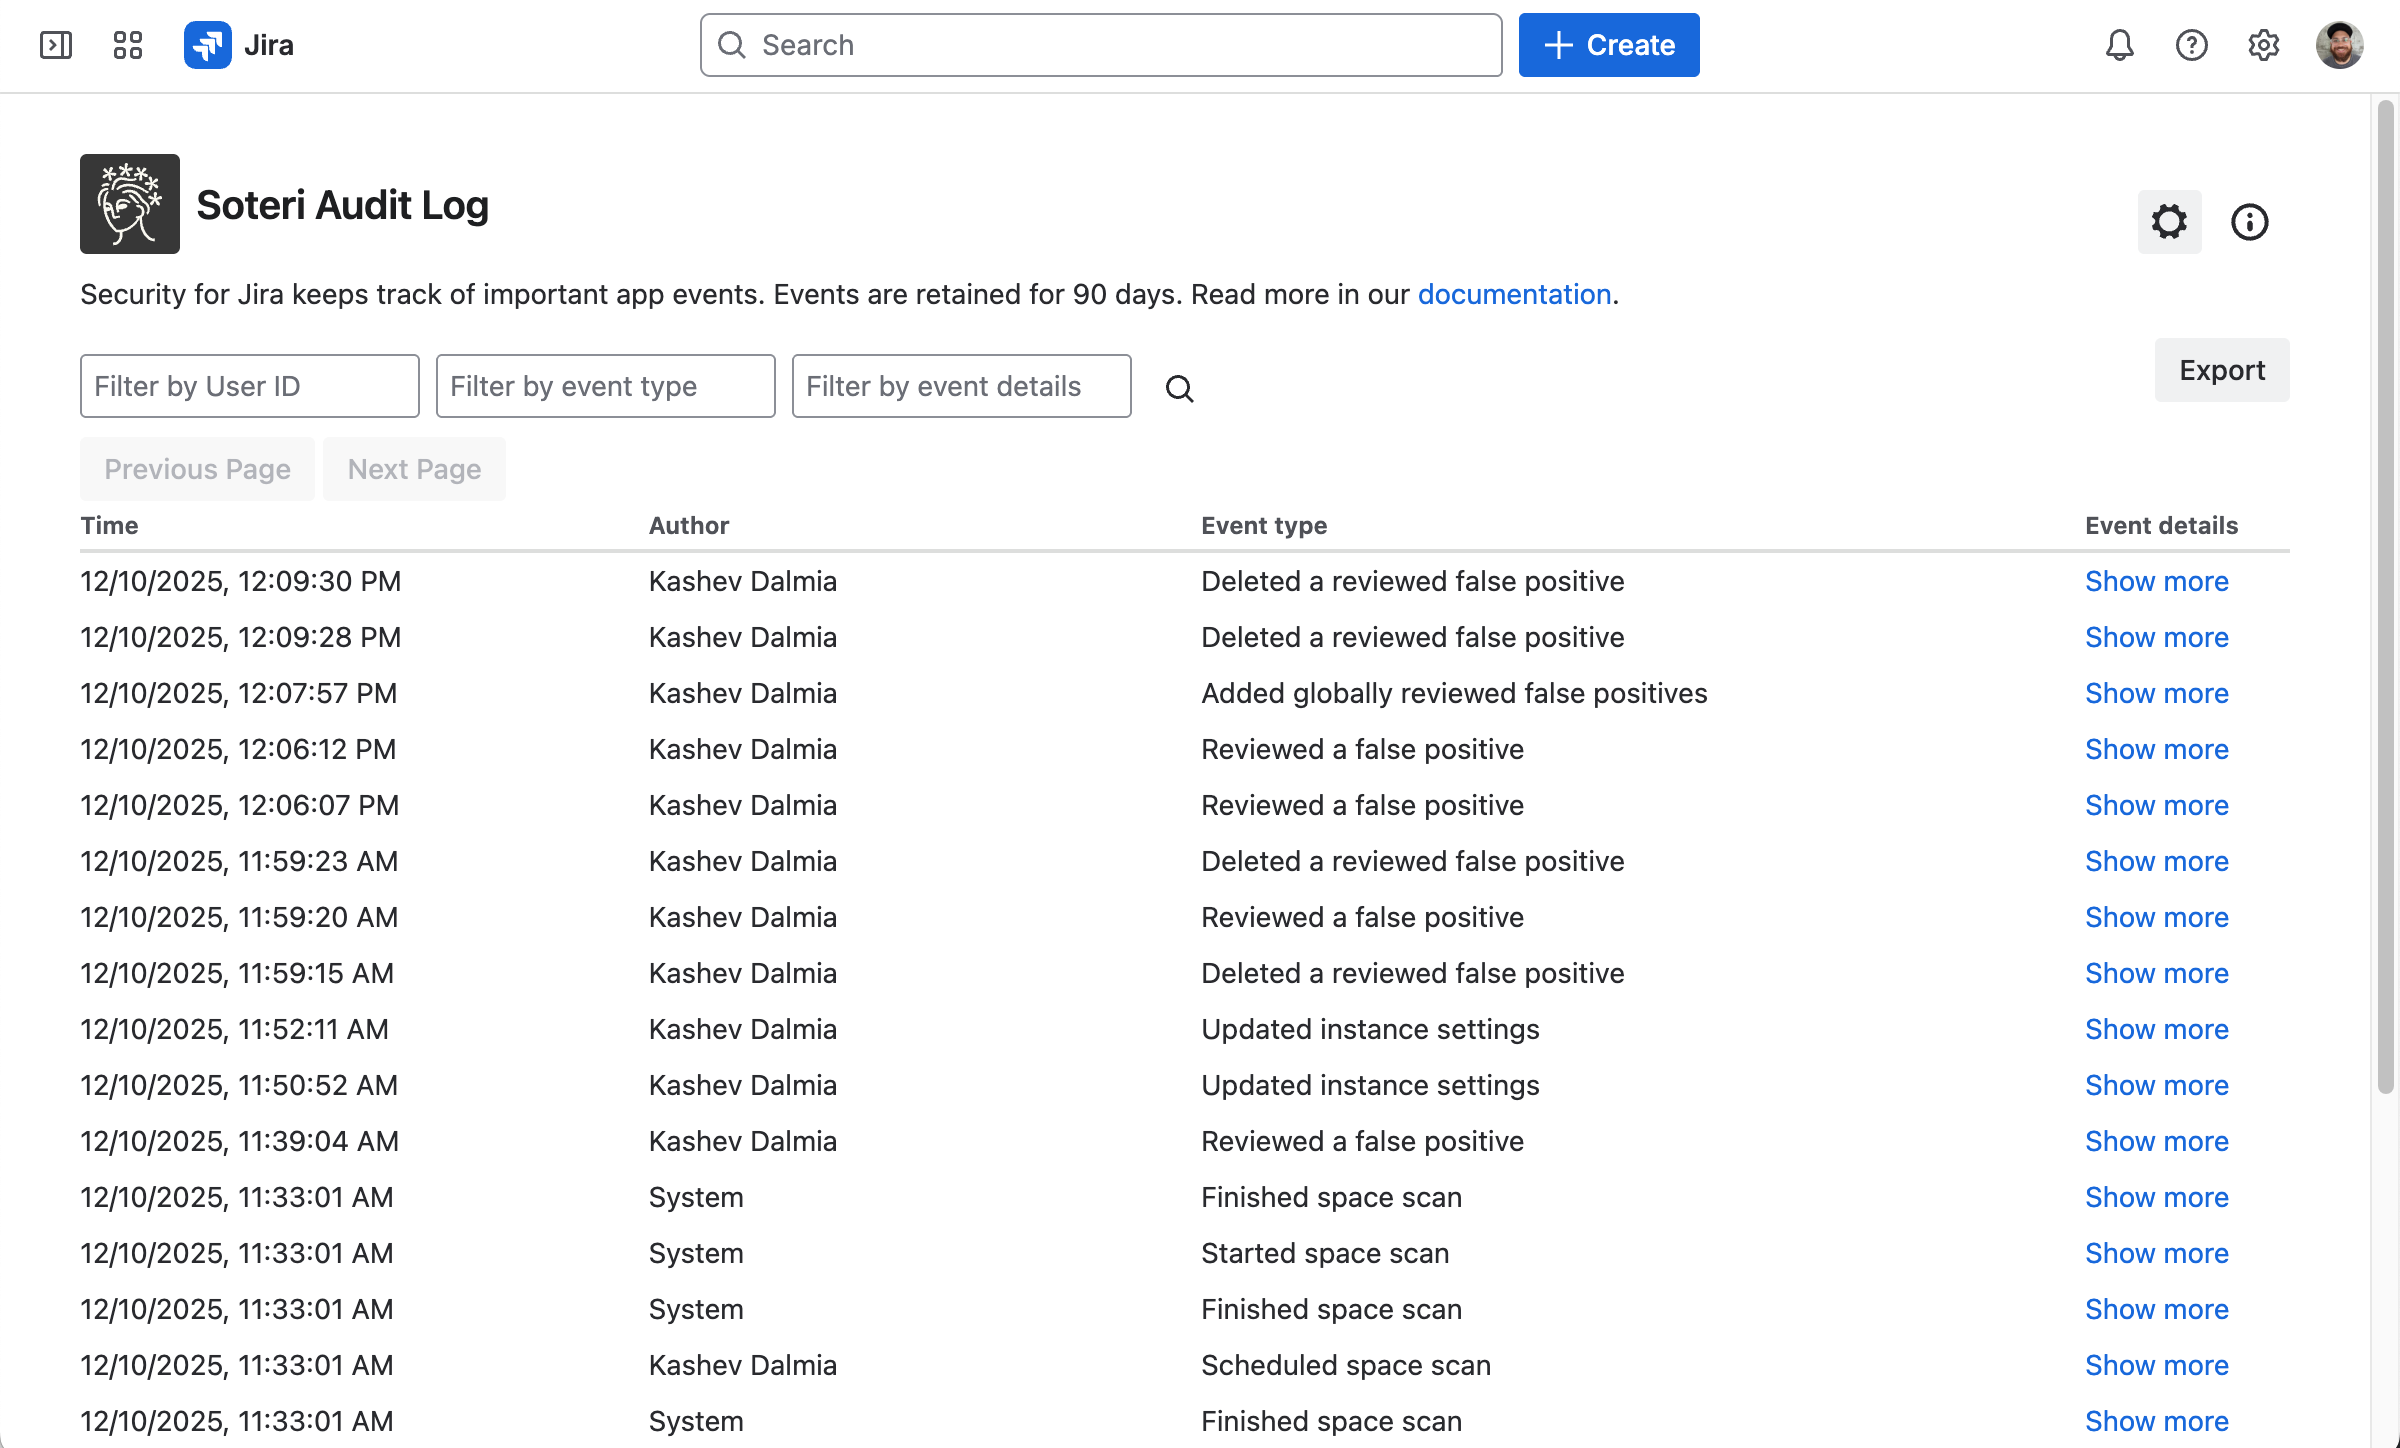Click the Export button
The image size is (2400, 1448).
[x=2221, y=370]
